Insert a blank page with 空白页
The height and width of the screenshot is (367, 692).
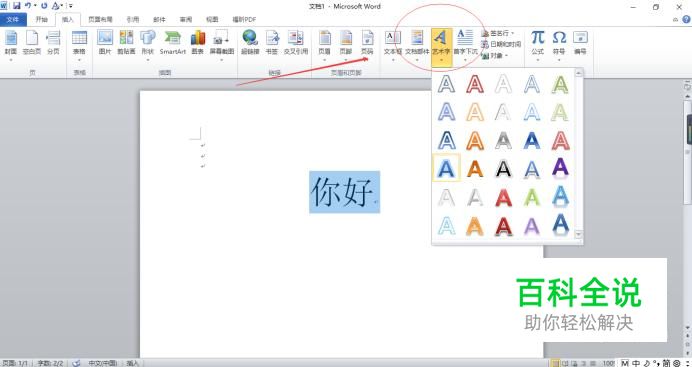32,43
